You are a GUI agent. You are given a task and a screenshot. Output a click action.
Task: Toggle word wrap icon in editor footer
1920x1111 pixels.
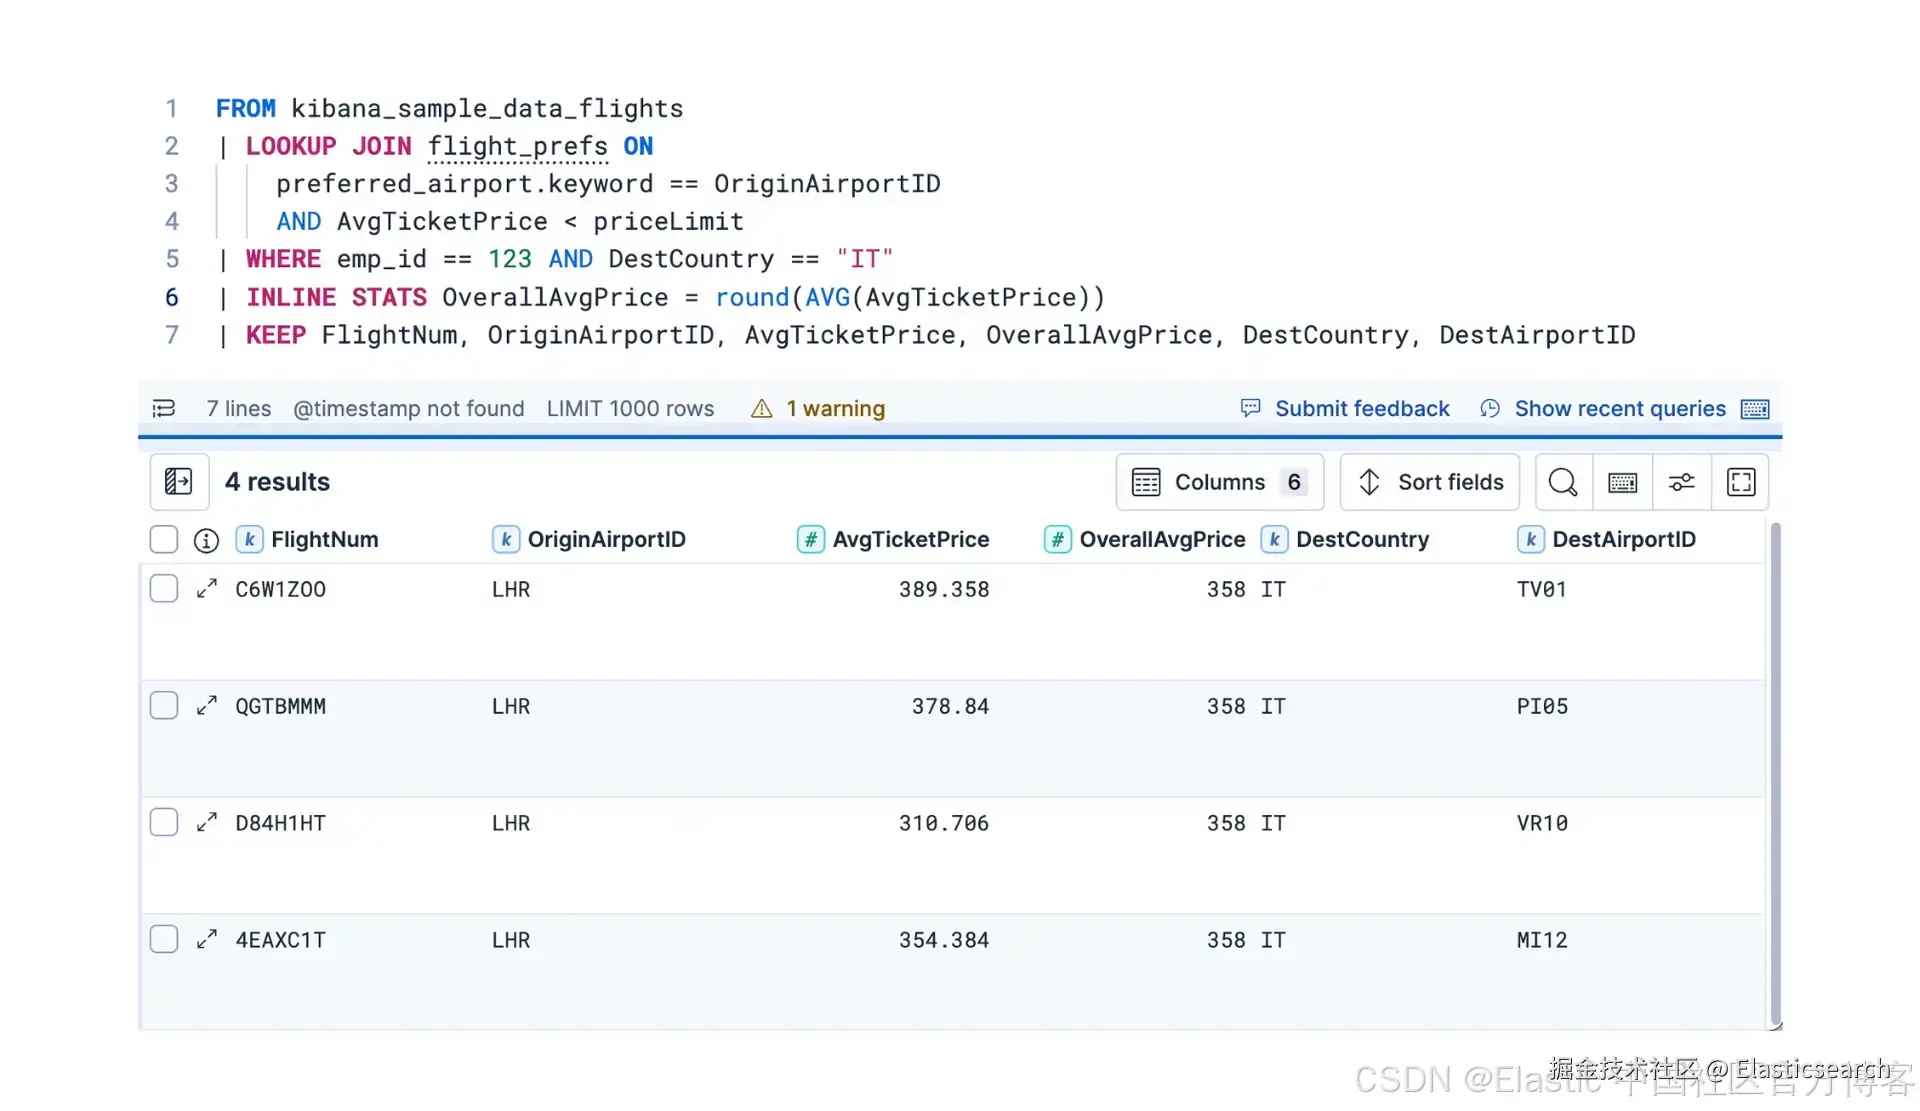pos(164,408)
